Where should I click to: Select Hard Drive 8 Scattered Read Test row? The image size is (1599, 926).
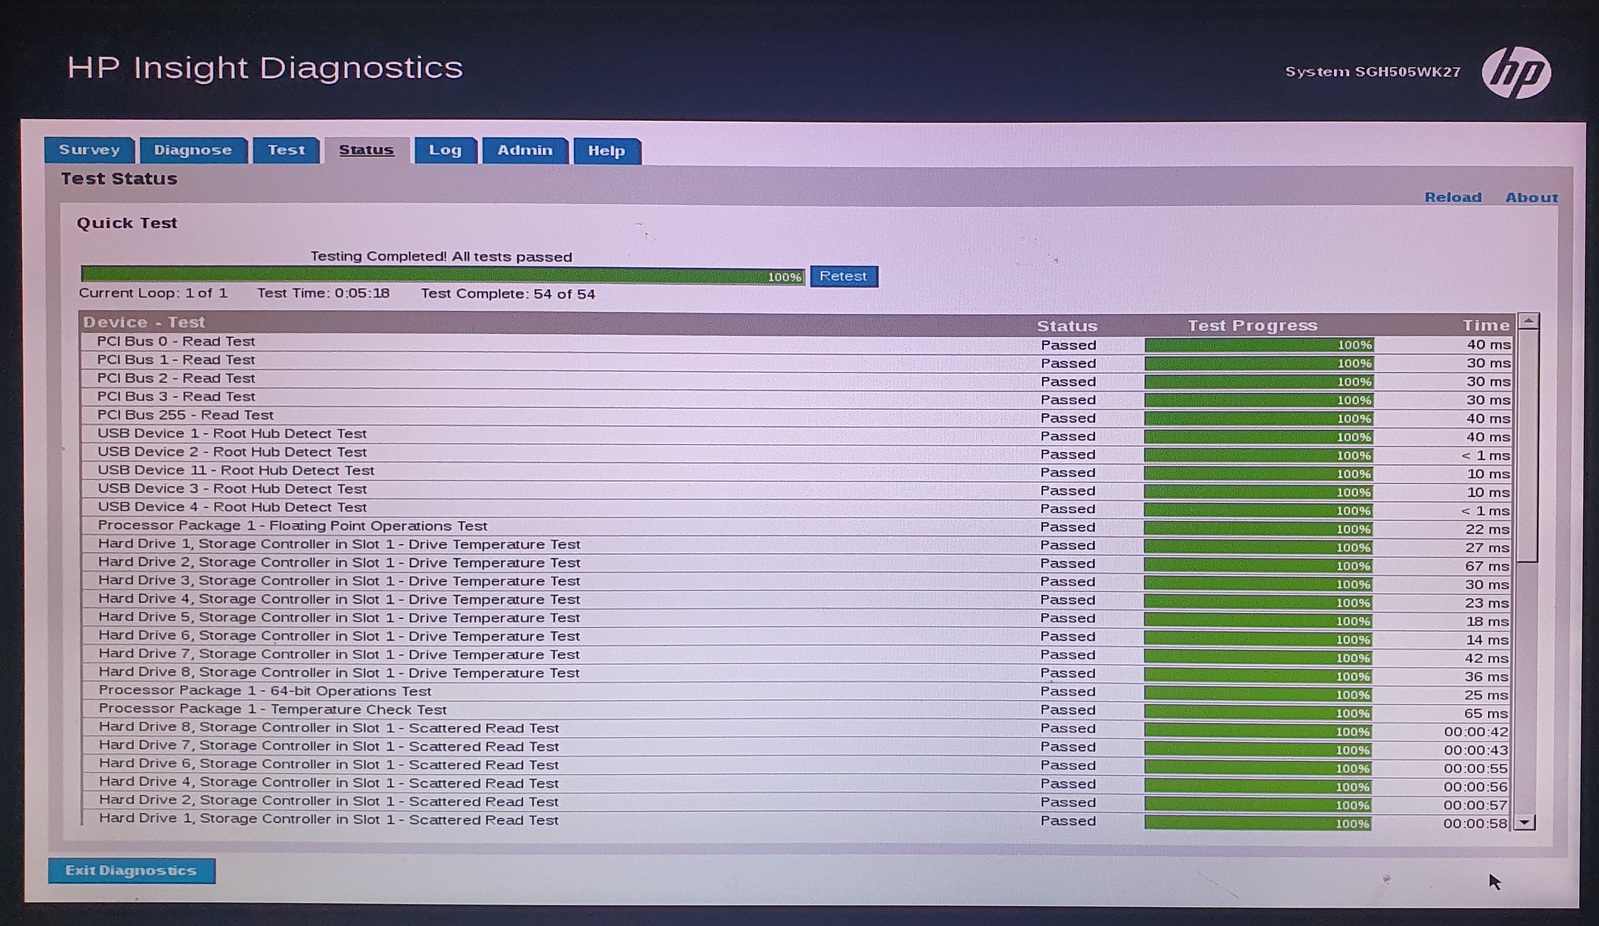[797, 729]
